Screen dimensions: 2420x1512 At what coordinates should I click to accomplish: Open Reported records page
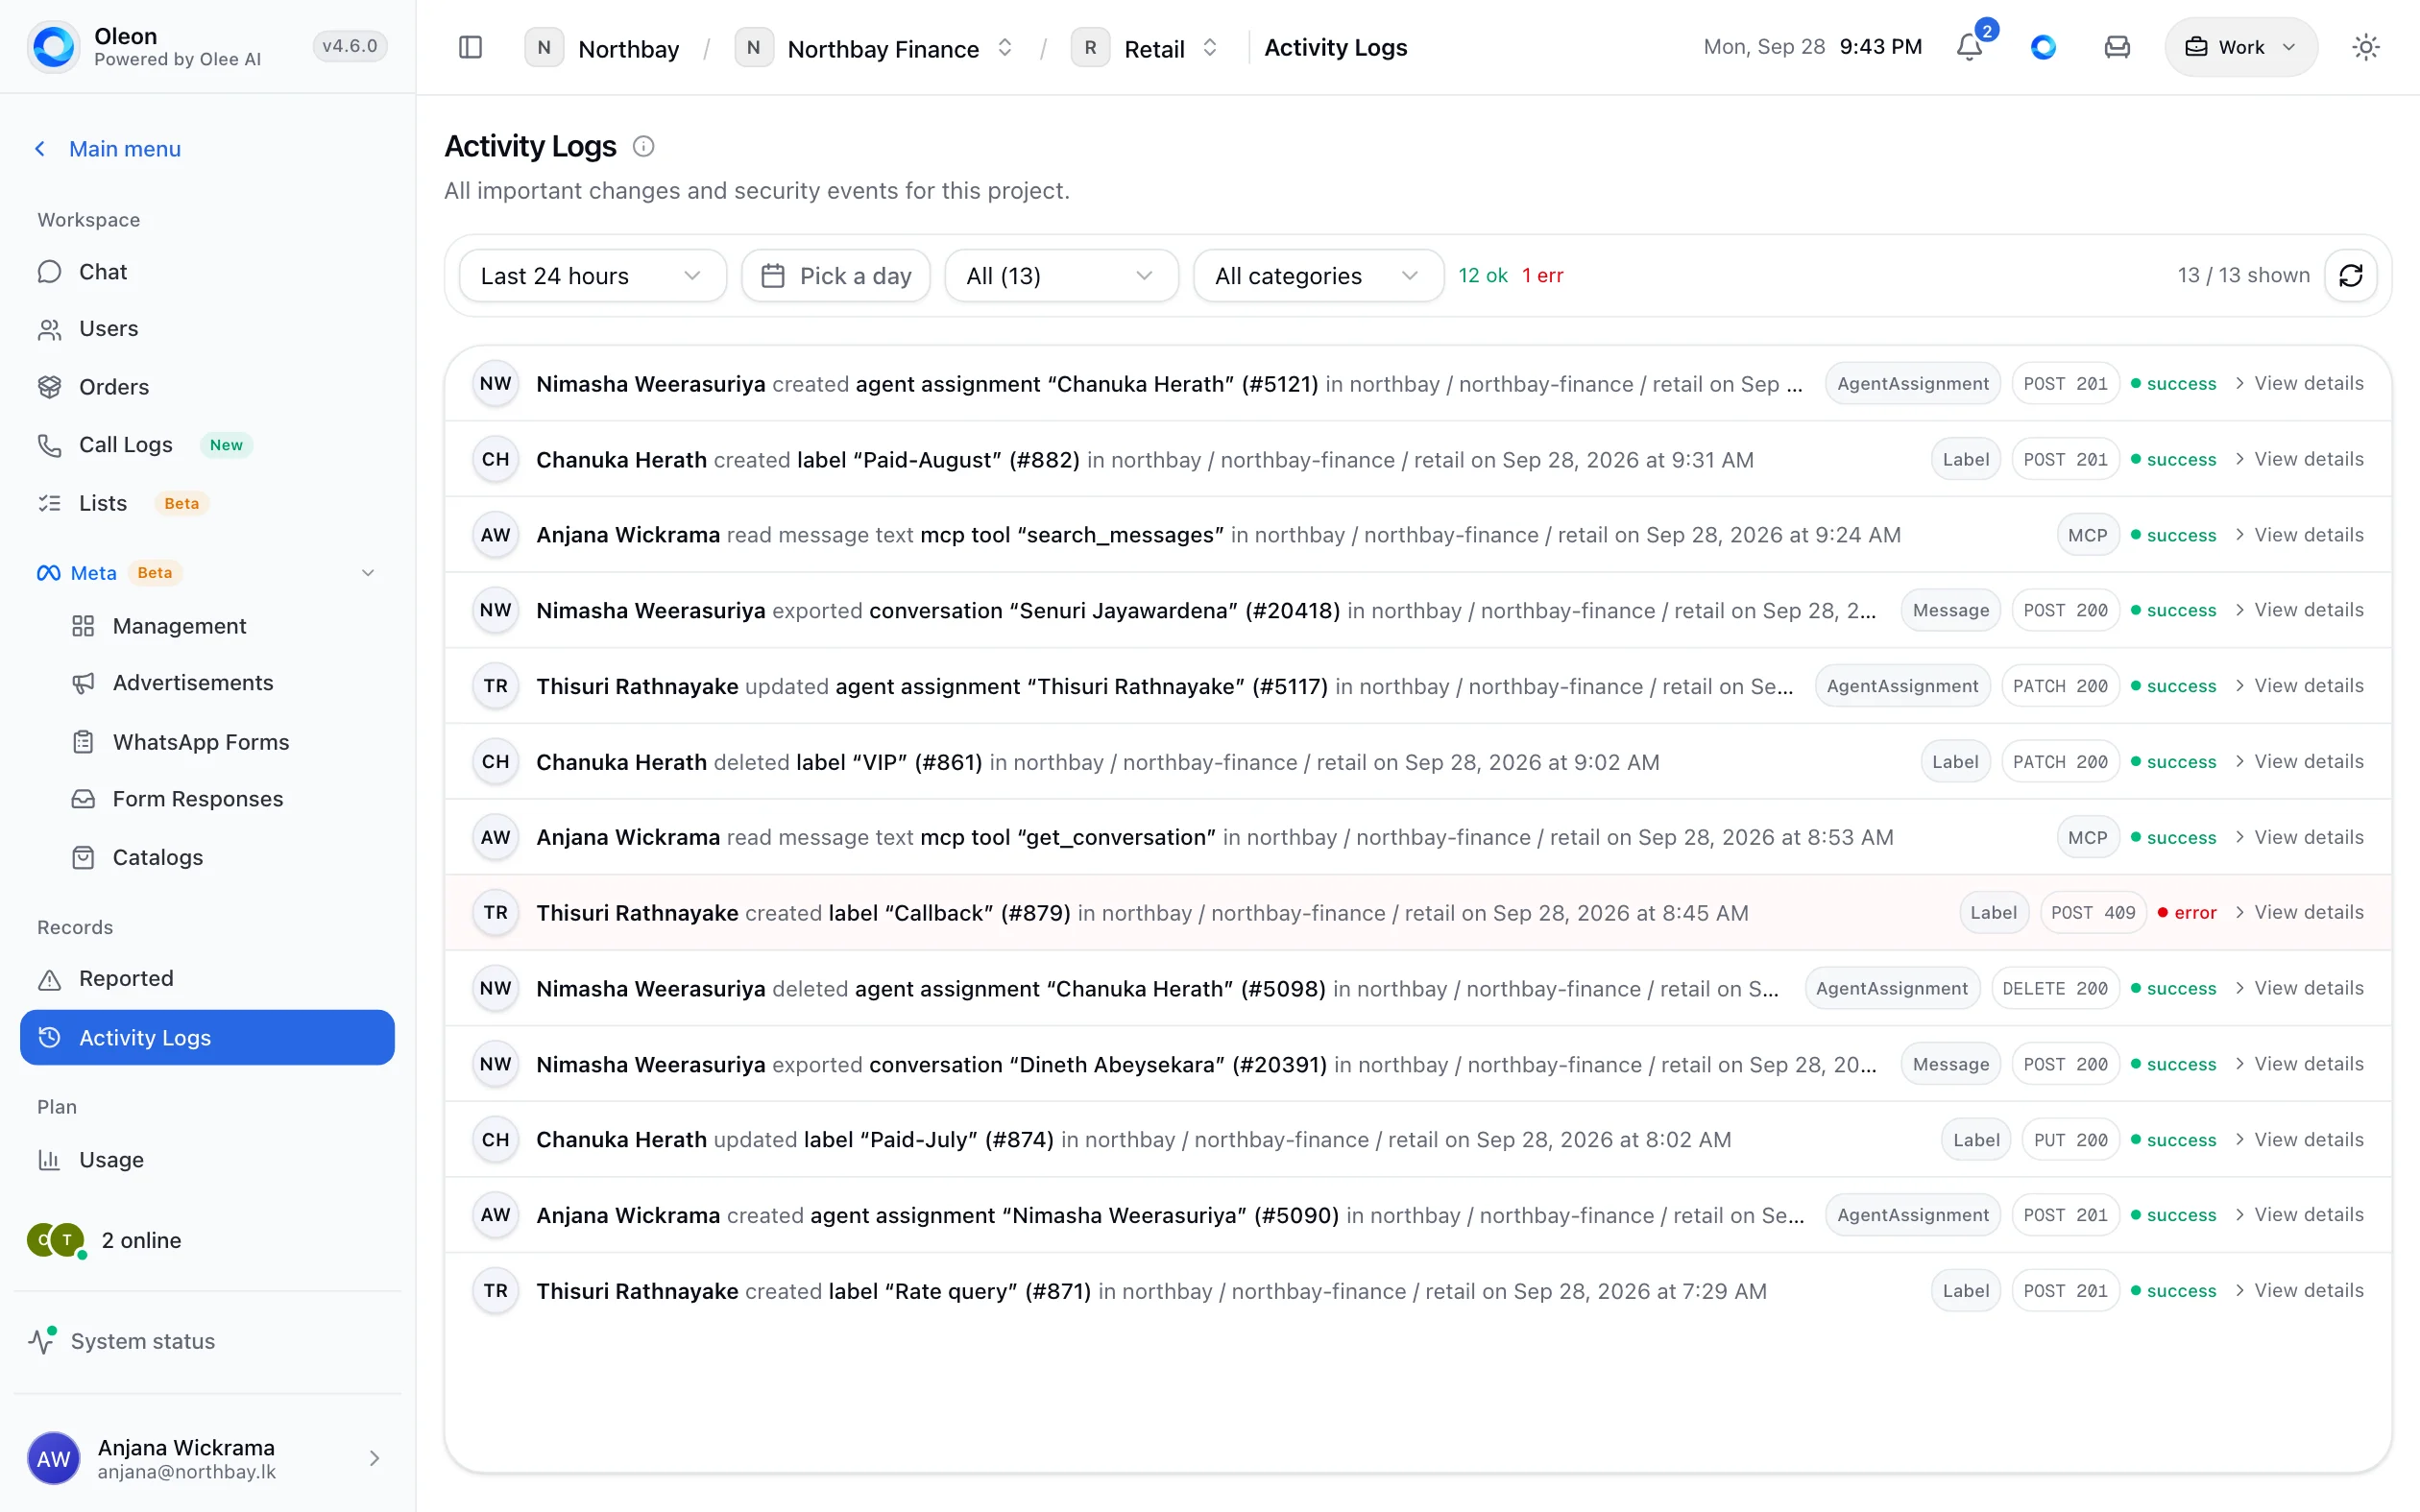[x=207, y=979]
